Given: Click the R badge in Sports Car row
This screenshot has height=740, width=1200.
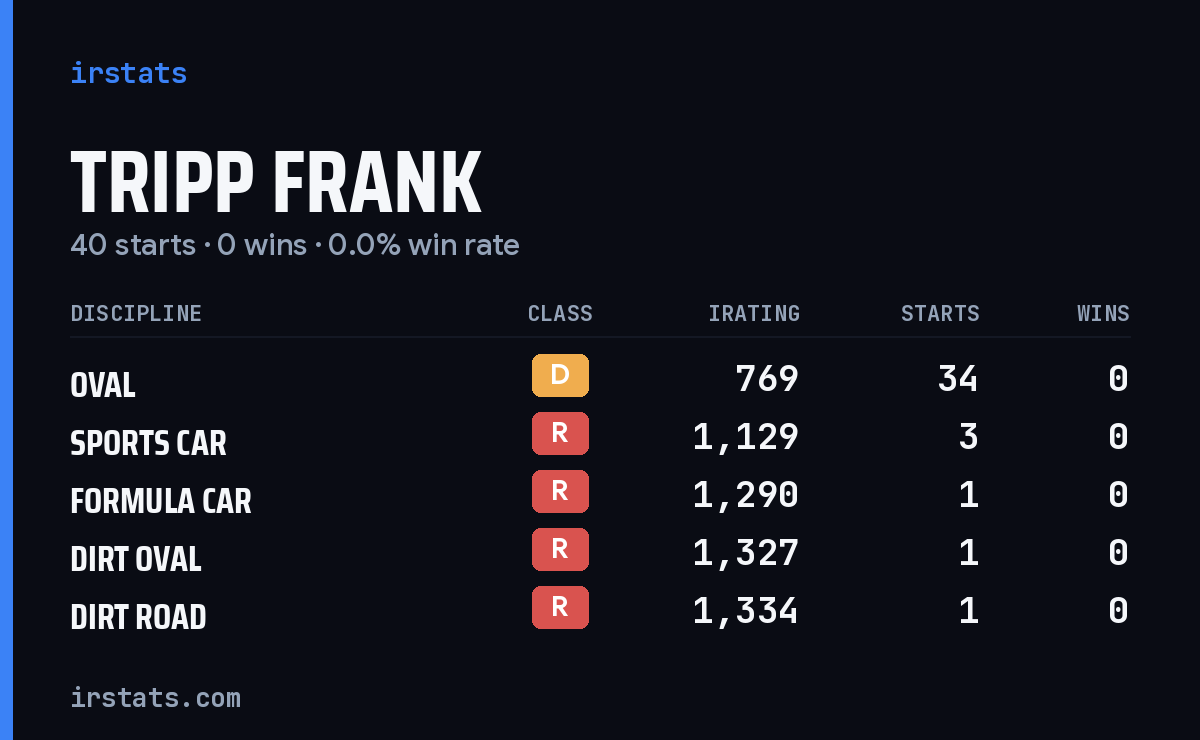Looking at the screenshot, I should pyautogui.click(x=560, y=434).
